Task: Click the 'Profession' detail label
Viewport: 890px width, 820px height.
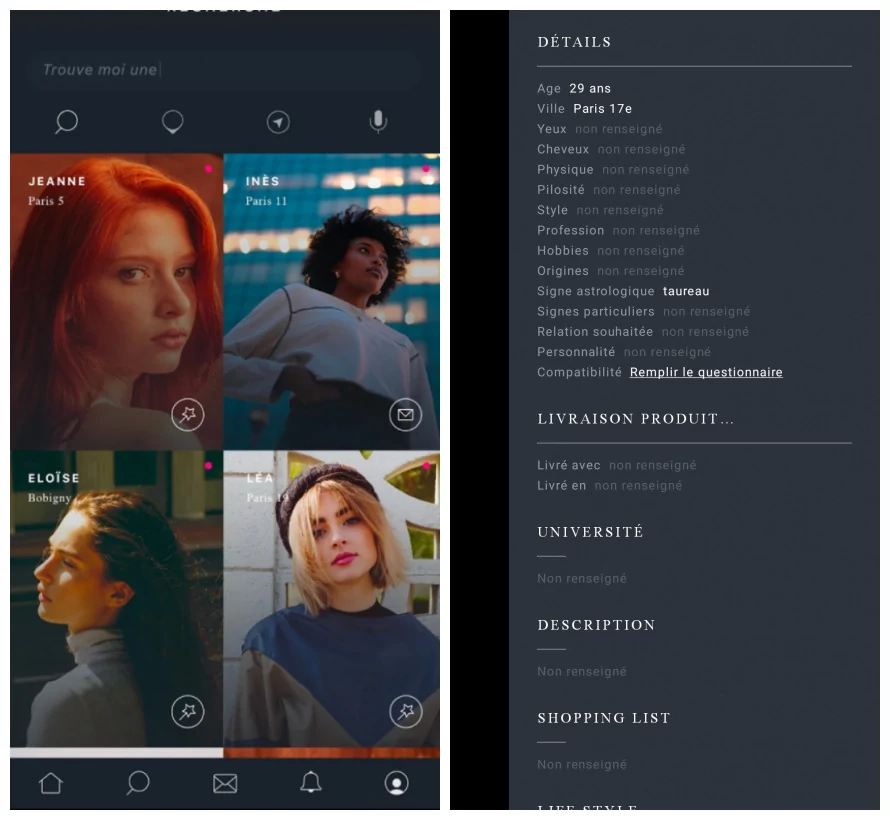Action: click(x=570, y=230)
